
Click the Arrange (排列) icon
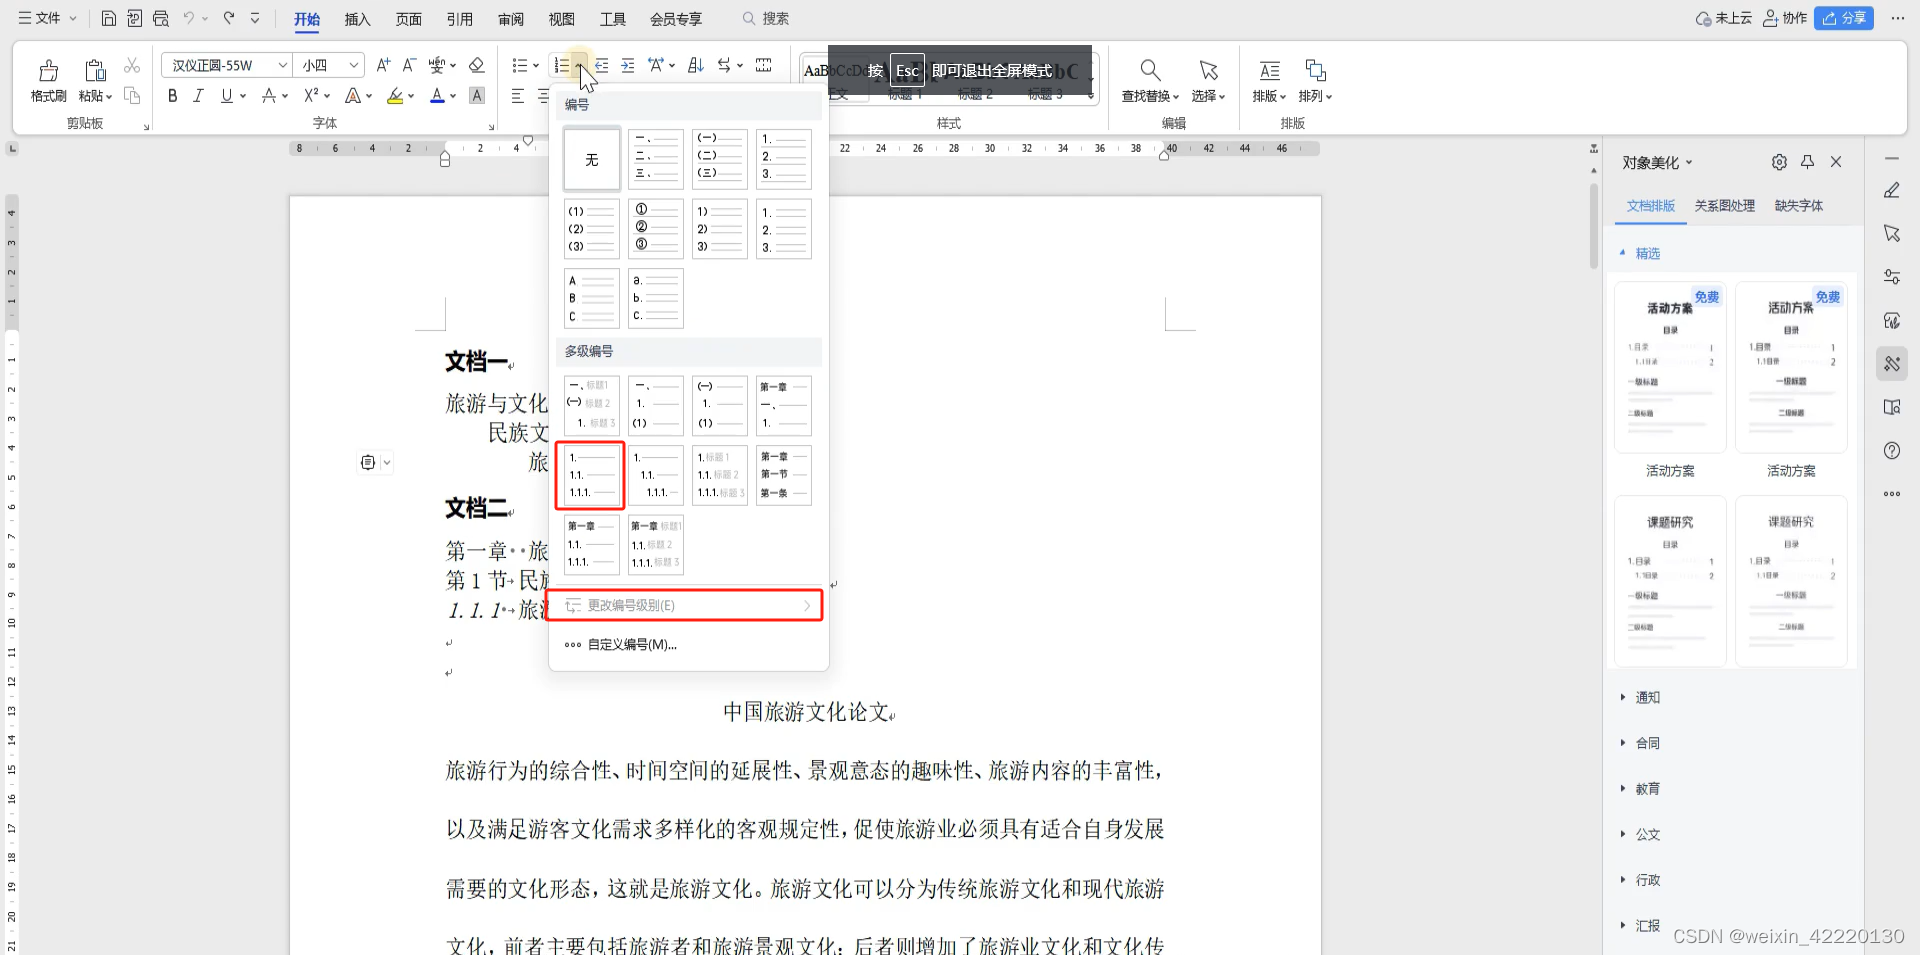coord(1315,70)
